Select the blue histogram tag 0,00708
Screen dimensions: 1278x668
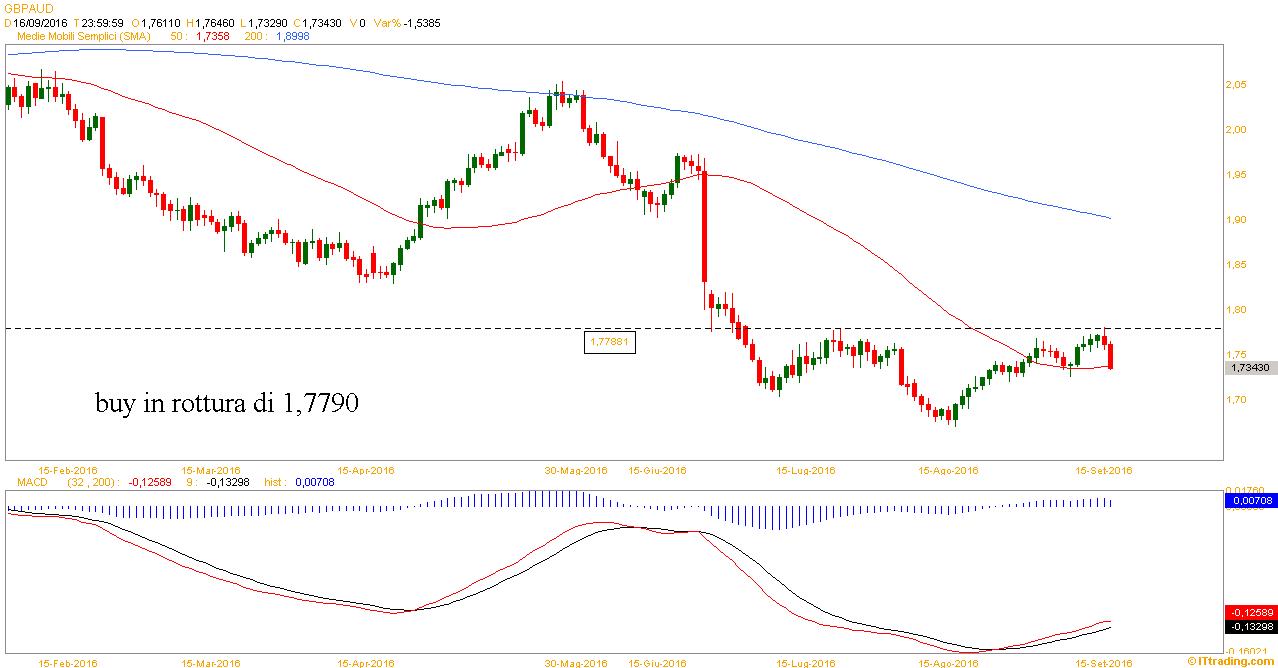coord(1250,499)
